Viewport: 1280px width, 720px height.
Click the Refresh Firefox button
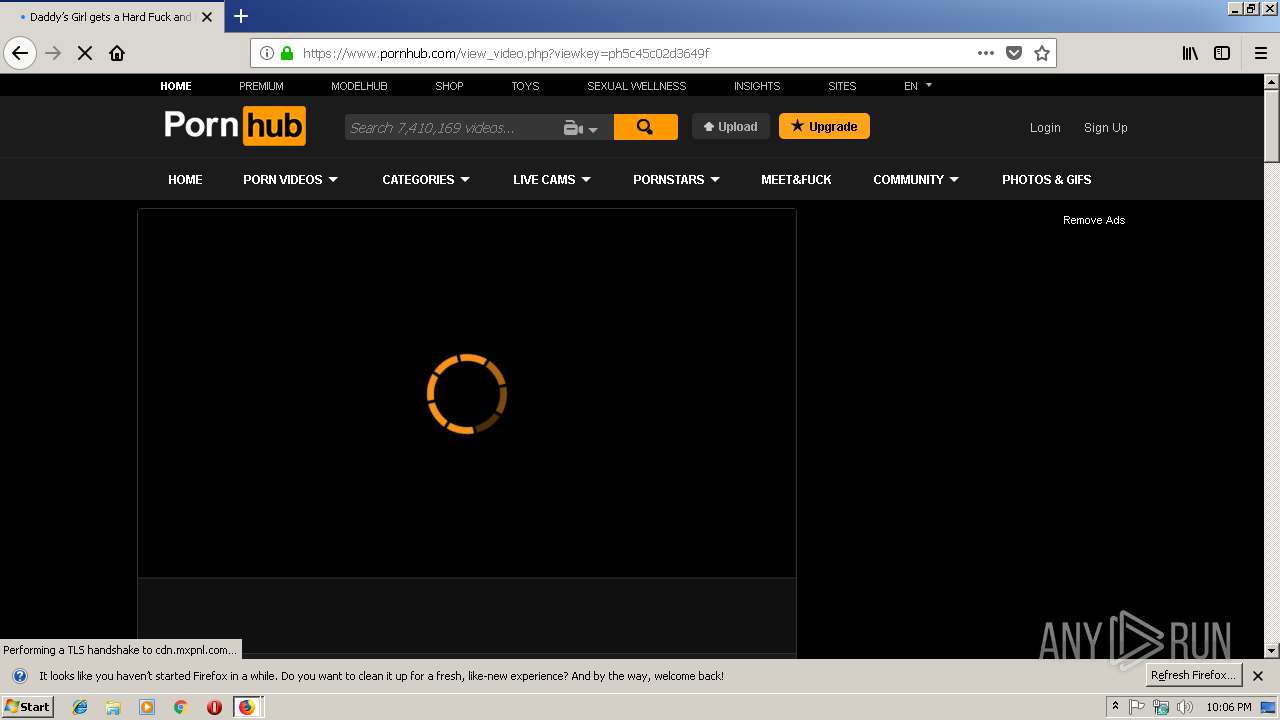pyautogui.click(x=1193, y=675)
